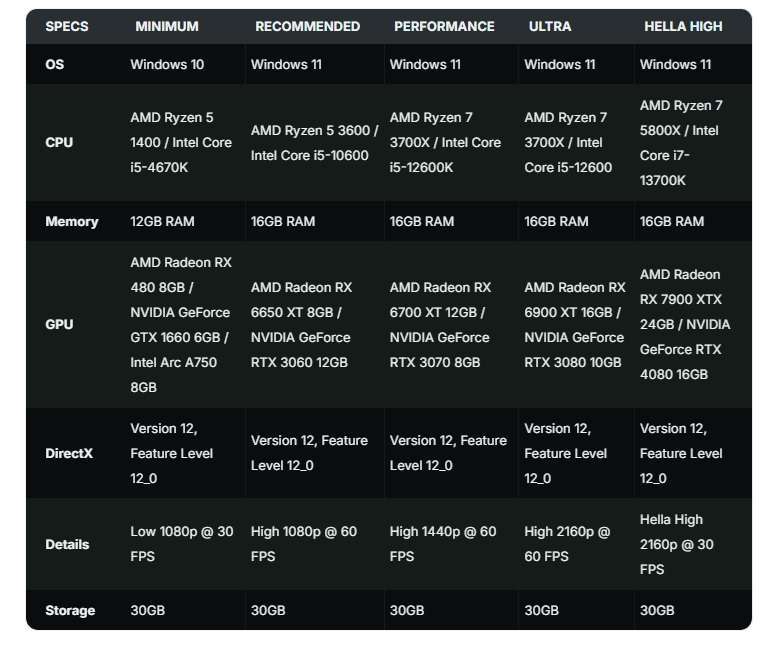The width and height of the screenshot is (774, 645).
Task: Click the Hella High 2160p @ 30 FPS cell
Action: tap(677, 544)
